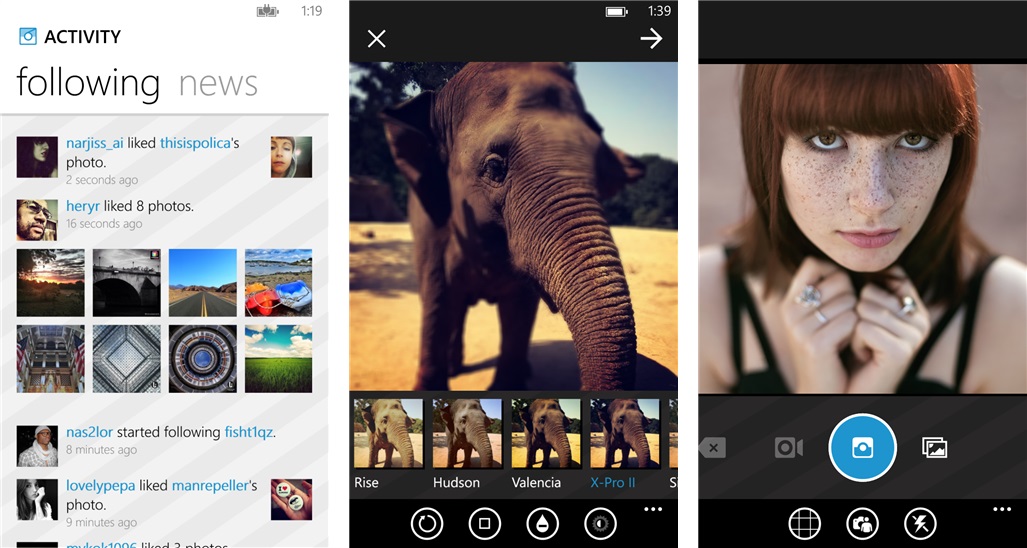Click "2 seconds ago" timestamp
Screen dimensions: 1027x548
click(x=102, y=180)
